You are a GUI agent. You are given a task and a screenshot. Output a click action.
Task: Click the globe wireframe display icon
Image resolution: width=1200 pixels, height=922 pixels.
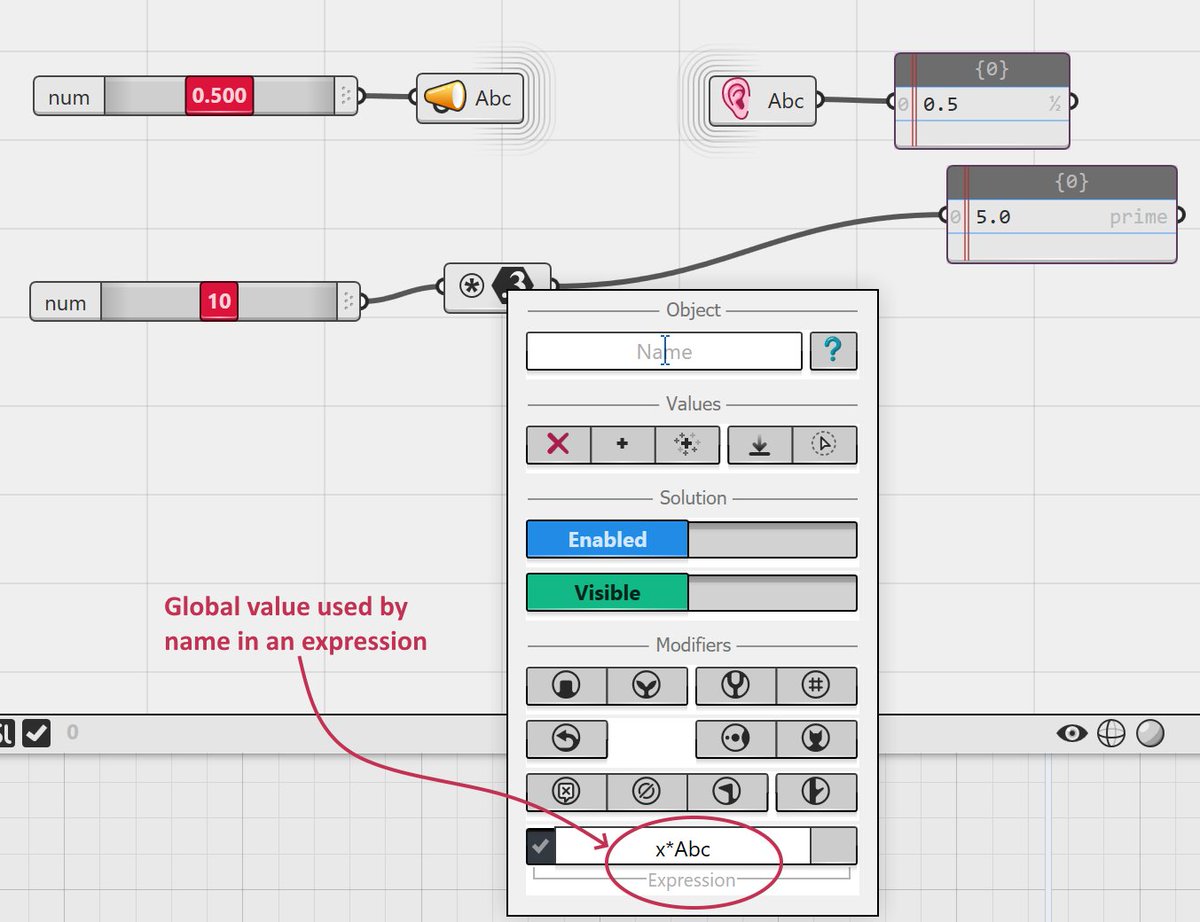1111,734
